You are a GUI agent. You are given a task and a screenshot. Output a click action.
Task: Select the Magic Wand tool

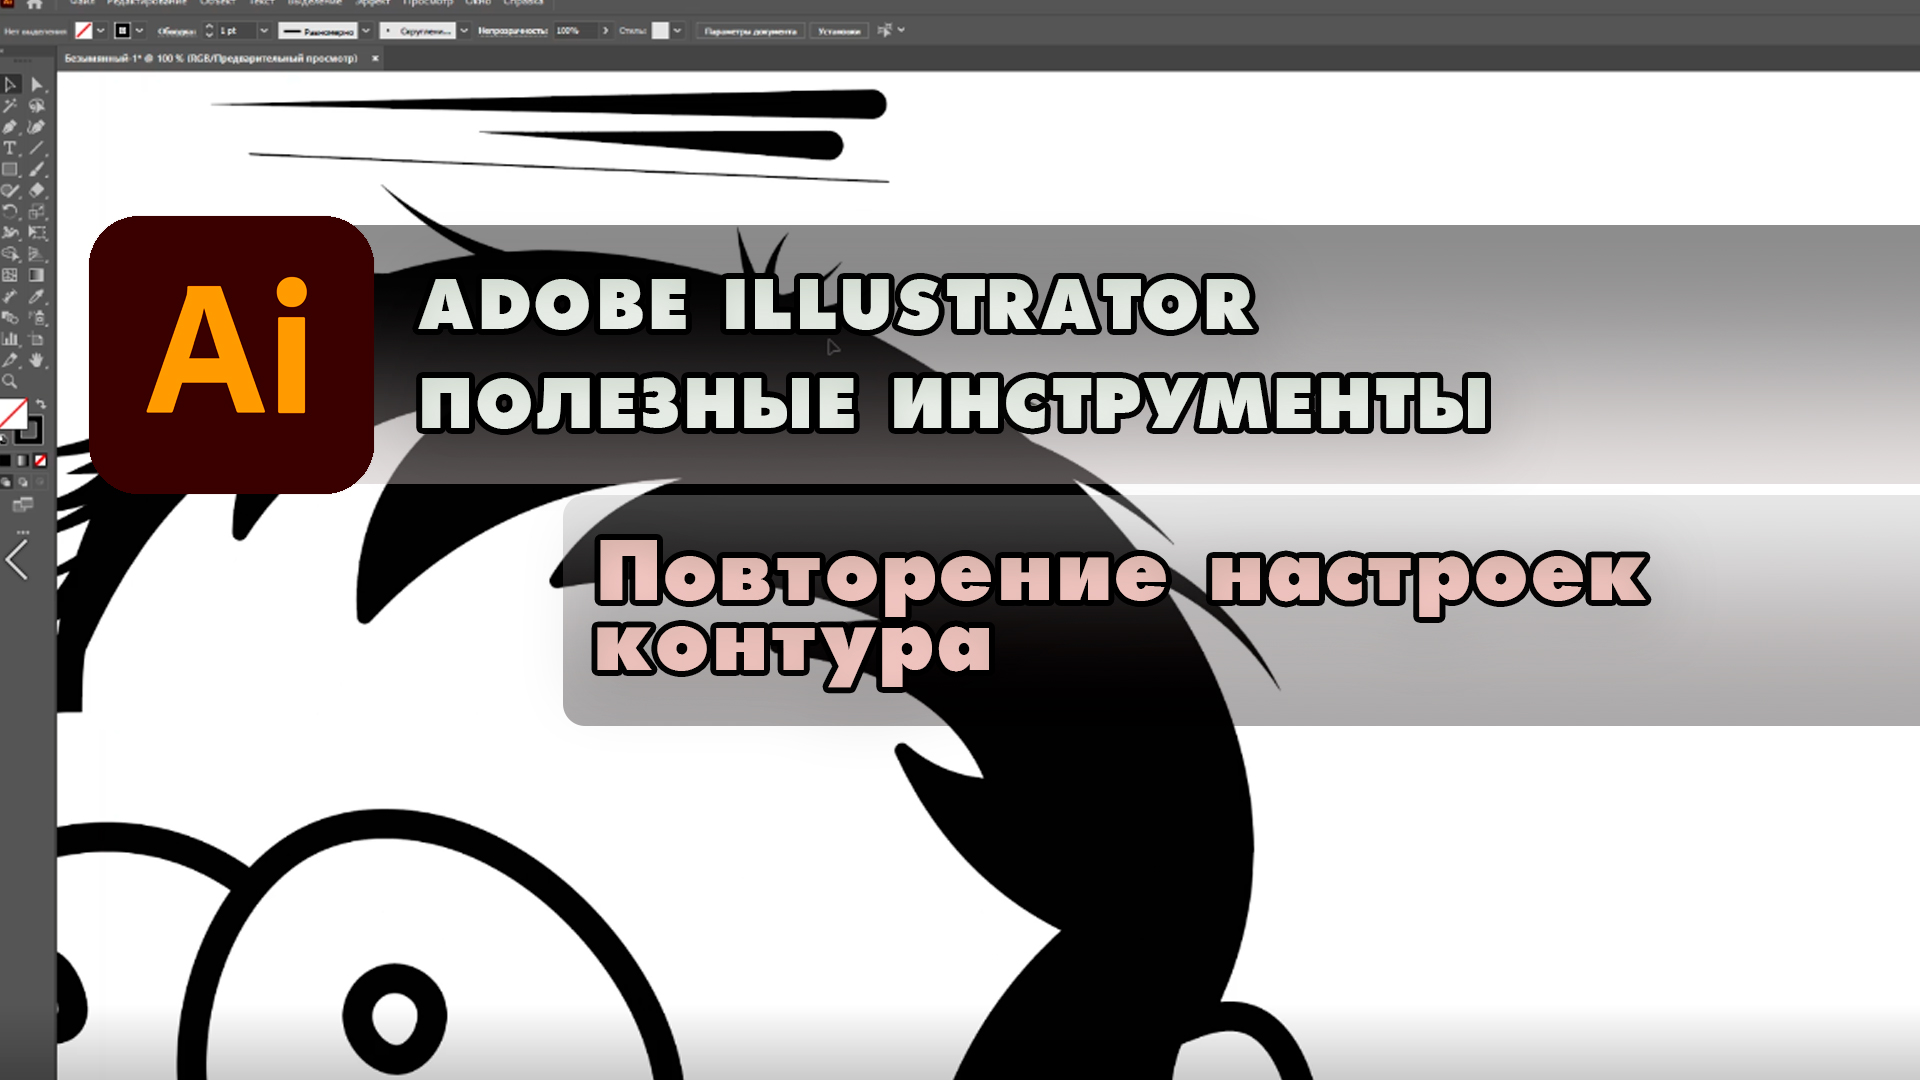pyautogui.click(x=11, y=106)
